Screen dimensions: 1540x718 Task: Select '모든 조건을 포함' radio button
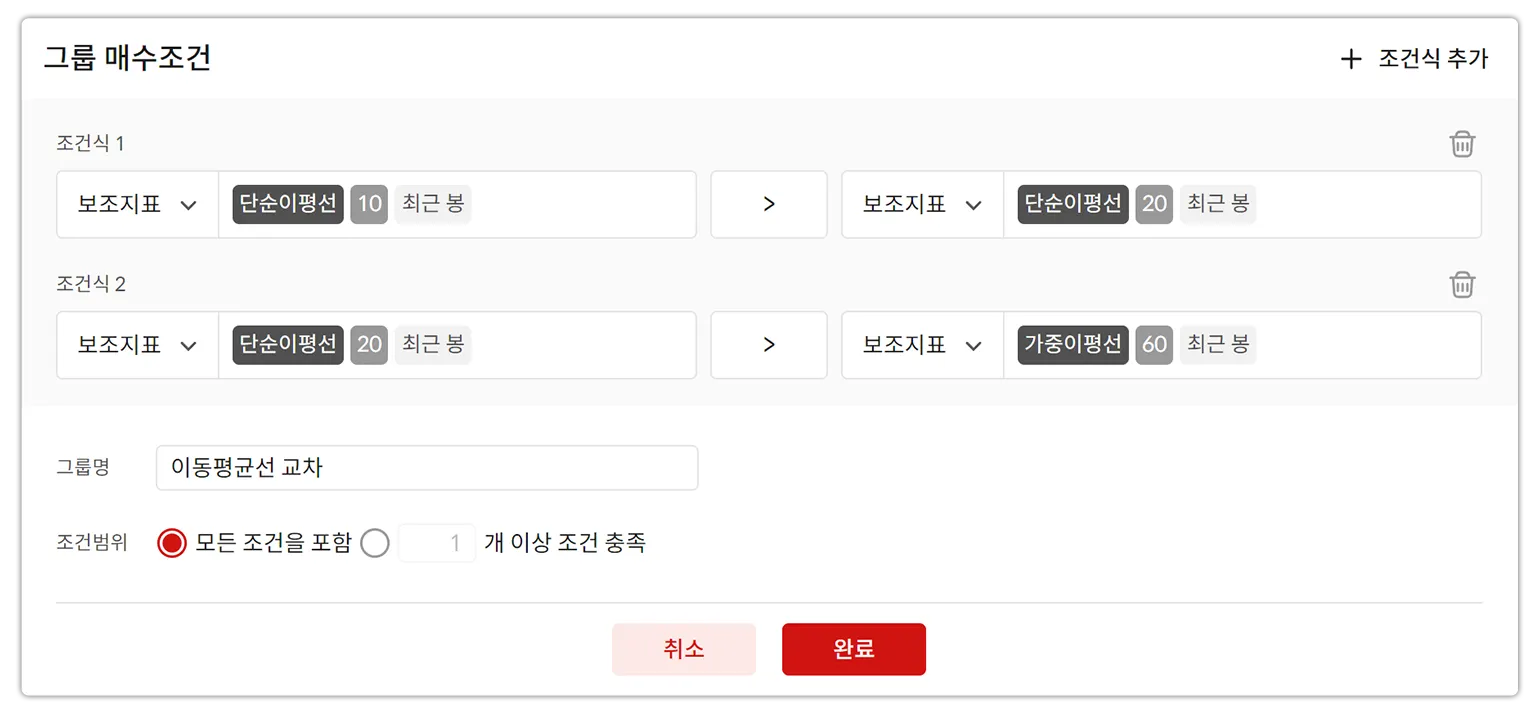172,543
